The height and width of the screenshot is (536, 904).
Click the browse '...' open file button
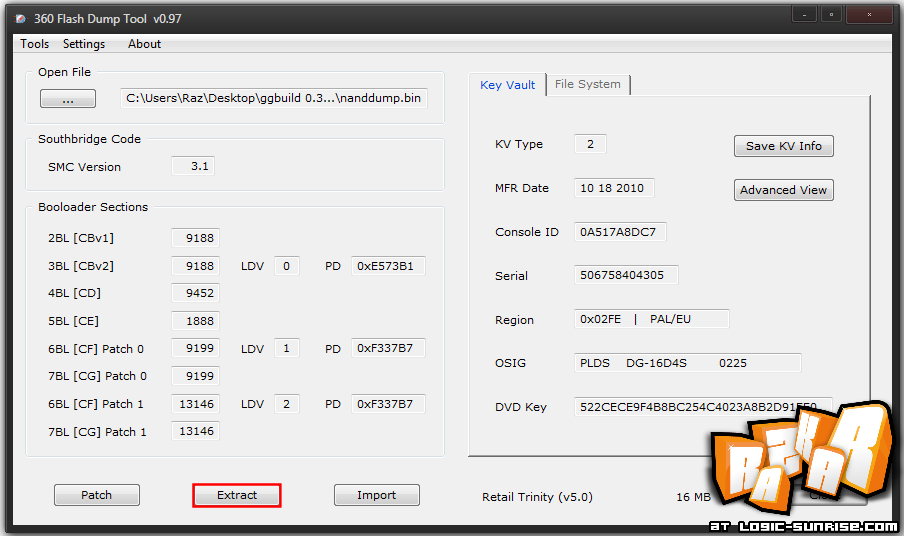click(68, 99)
